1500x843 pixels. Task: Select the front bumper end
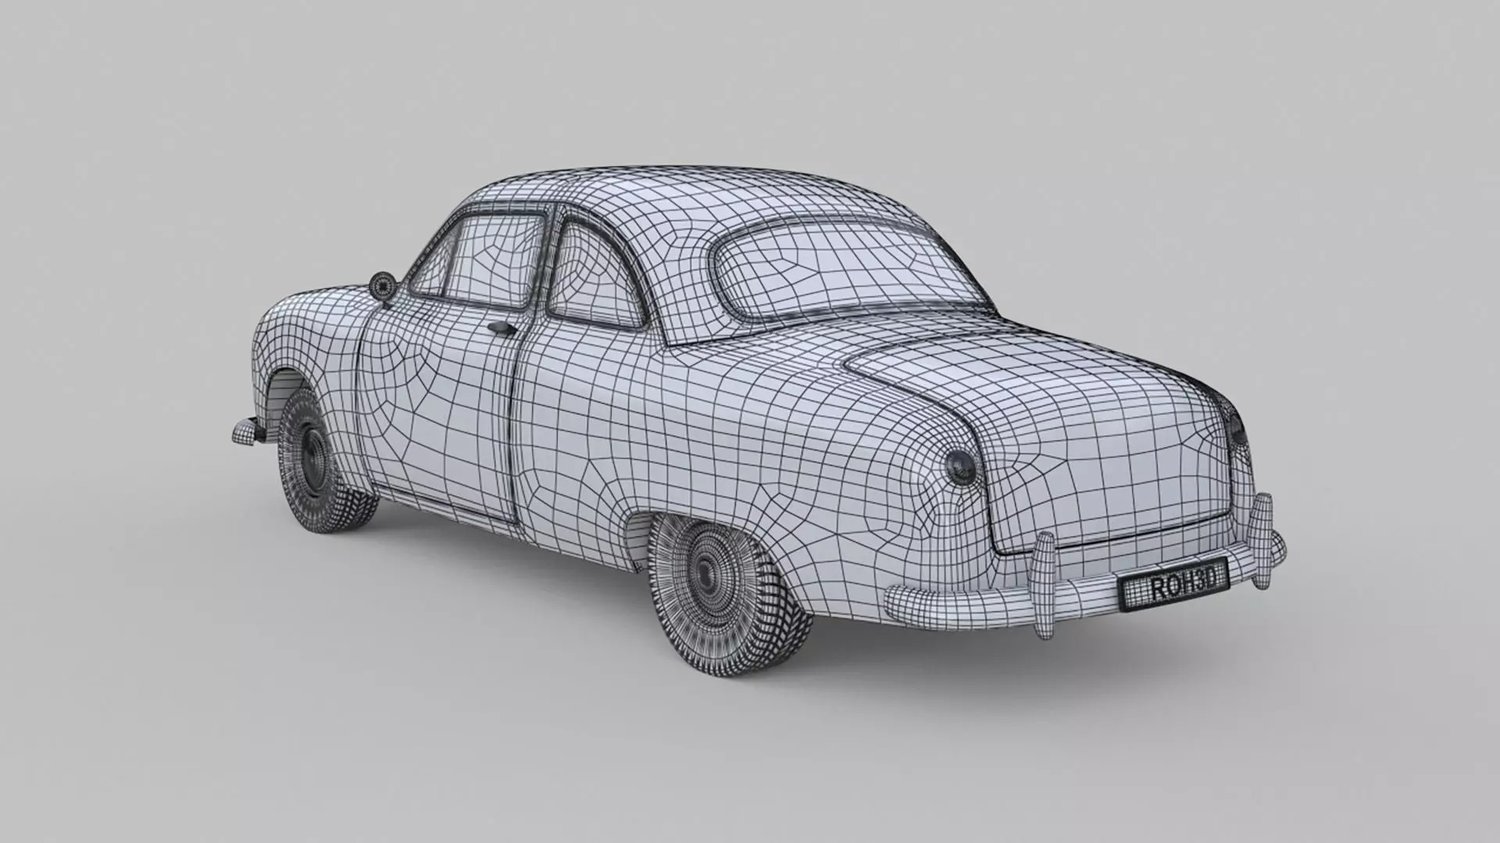coord(245,431)
